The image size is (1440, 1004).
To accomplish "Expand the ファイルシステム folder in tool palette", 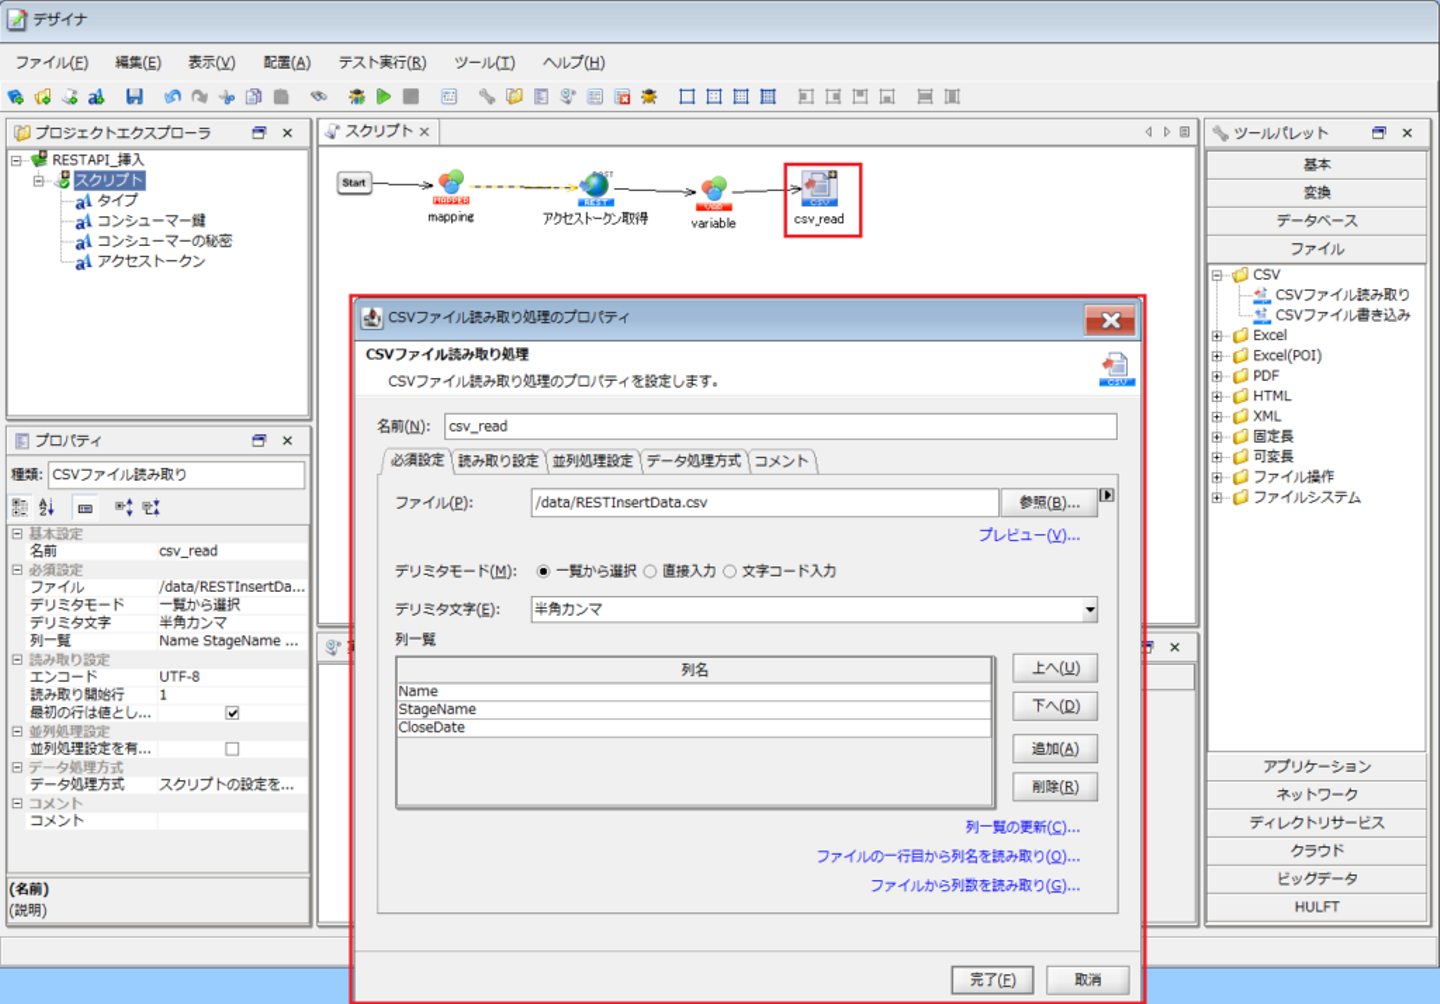I will 1217,498.
